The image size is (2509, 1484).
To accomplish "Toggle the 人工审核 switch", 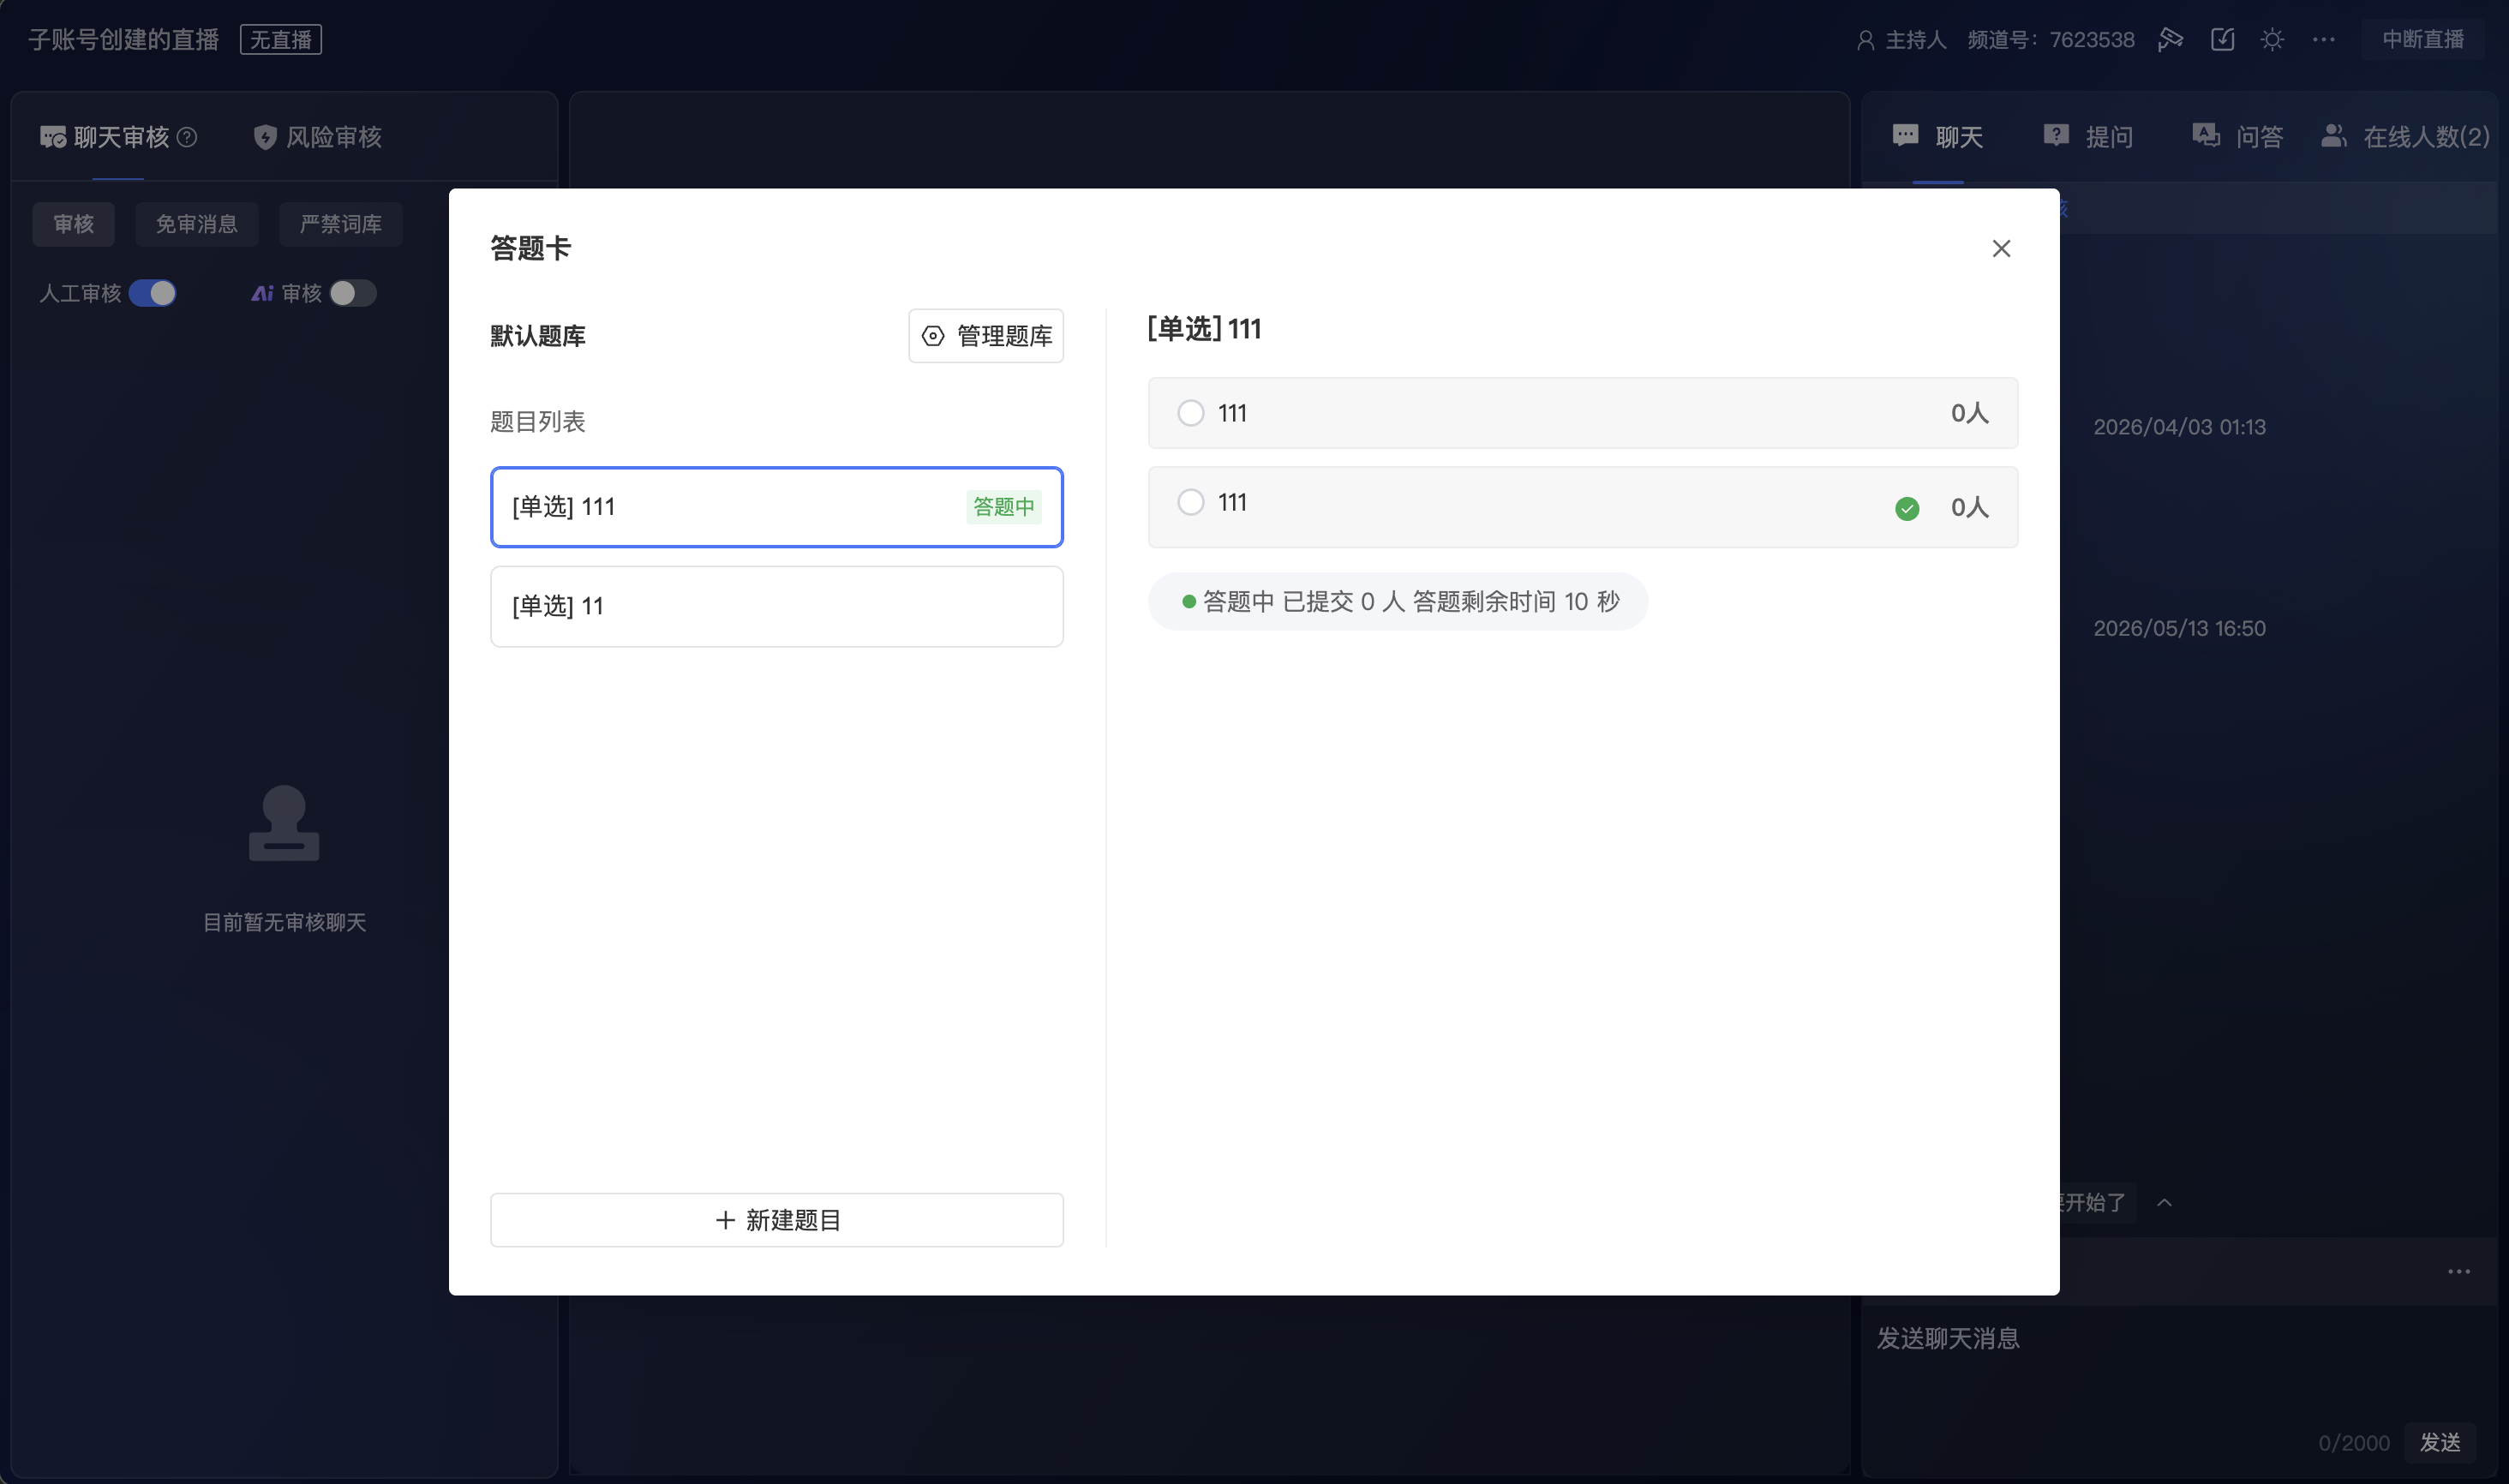I will tap(152, 293).
